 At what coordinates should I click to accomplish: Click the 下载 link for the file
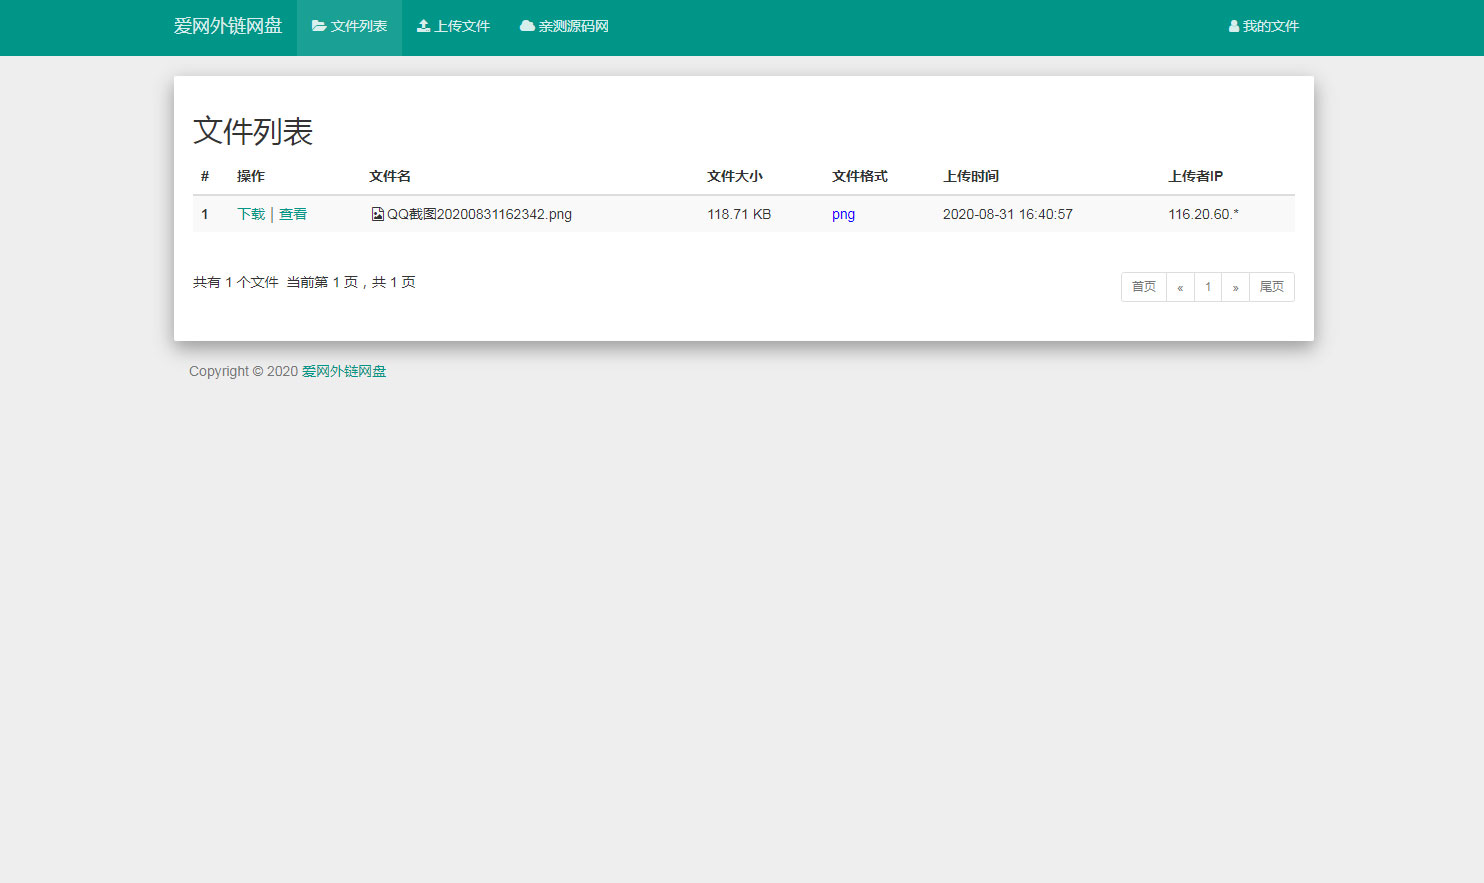(250, 213)
